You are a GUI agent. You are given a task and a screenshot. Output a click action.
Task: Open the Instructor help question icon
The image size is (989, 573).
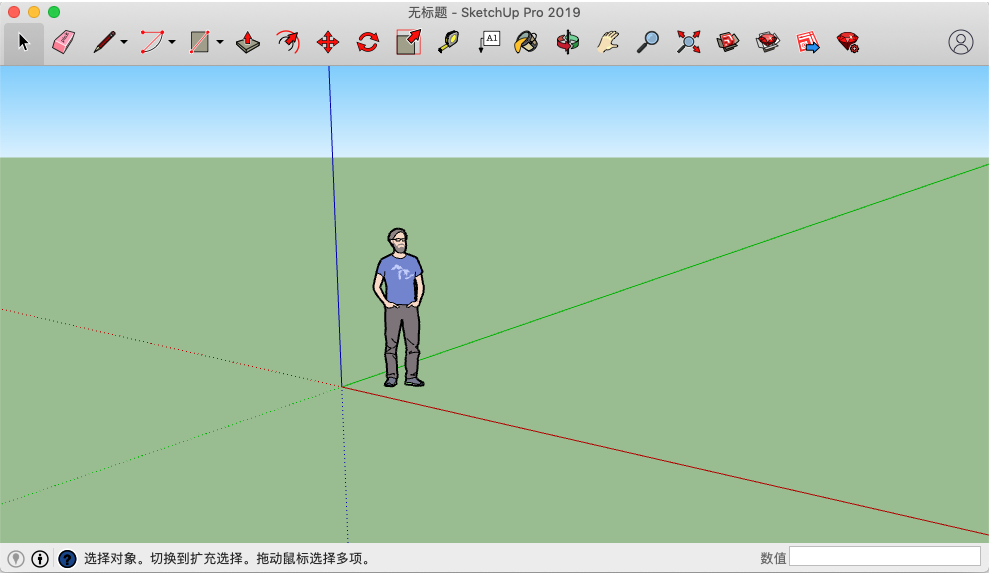pos(67,558)
